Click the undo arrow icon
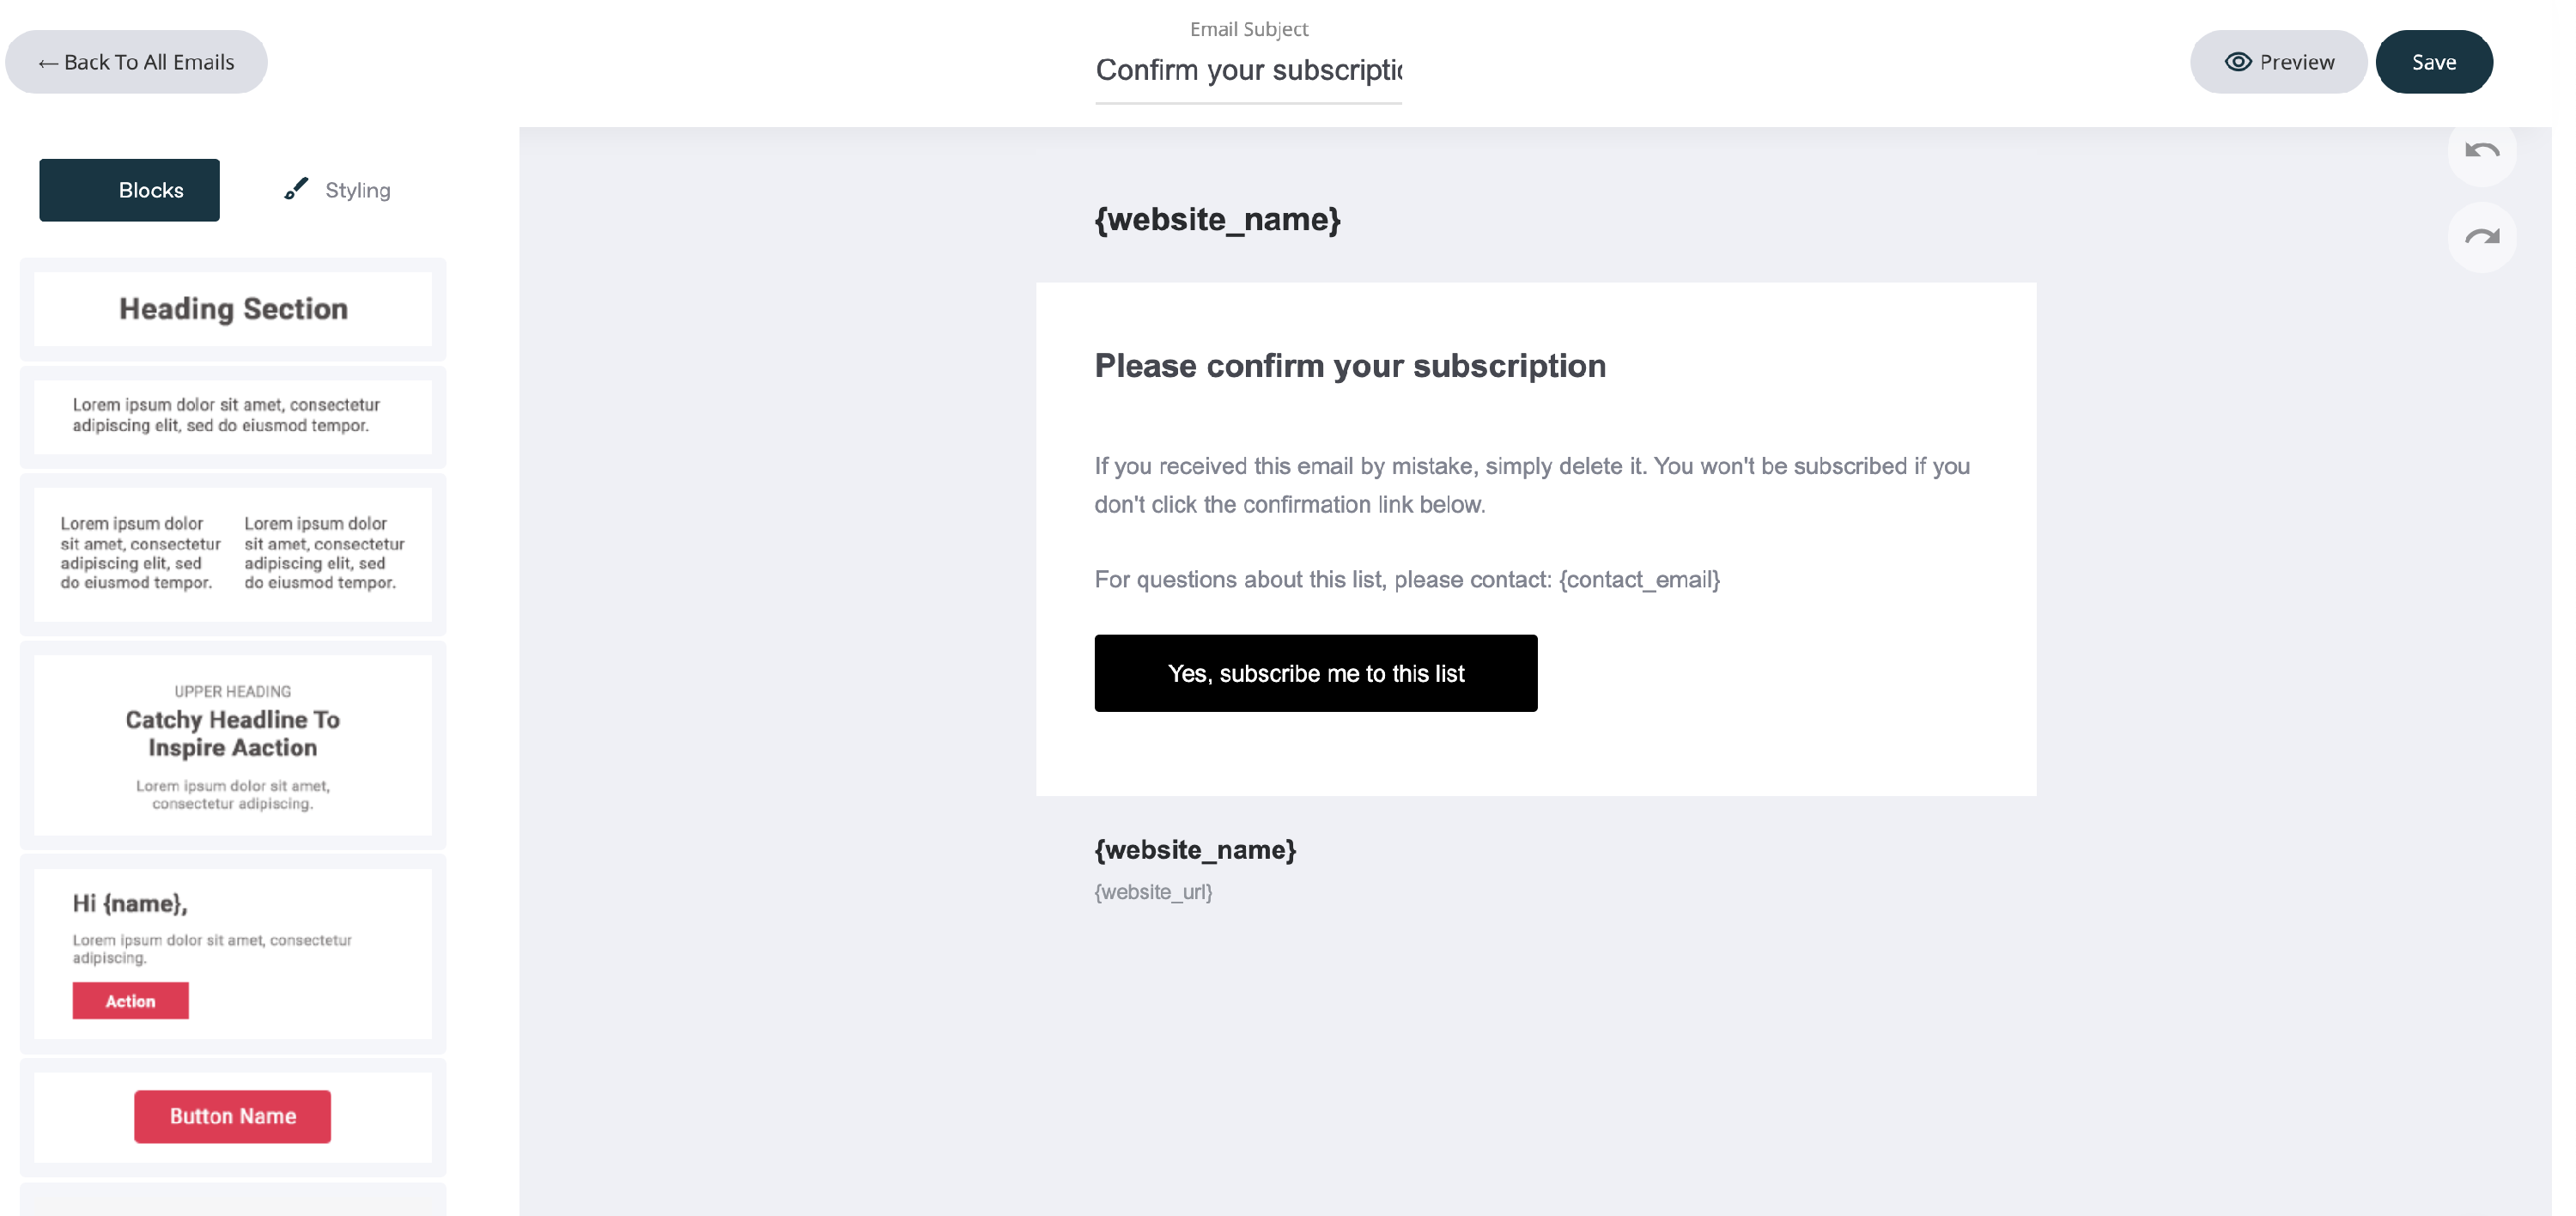Image resolution: width=2576 pixels, height=1216 pixels. pos(2481,152)
